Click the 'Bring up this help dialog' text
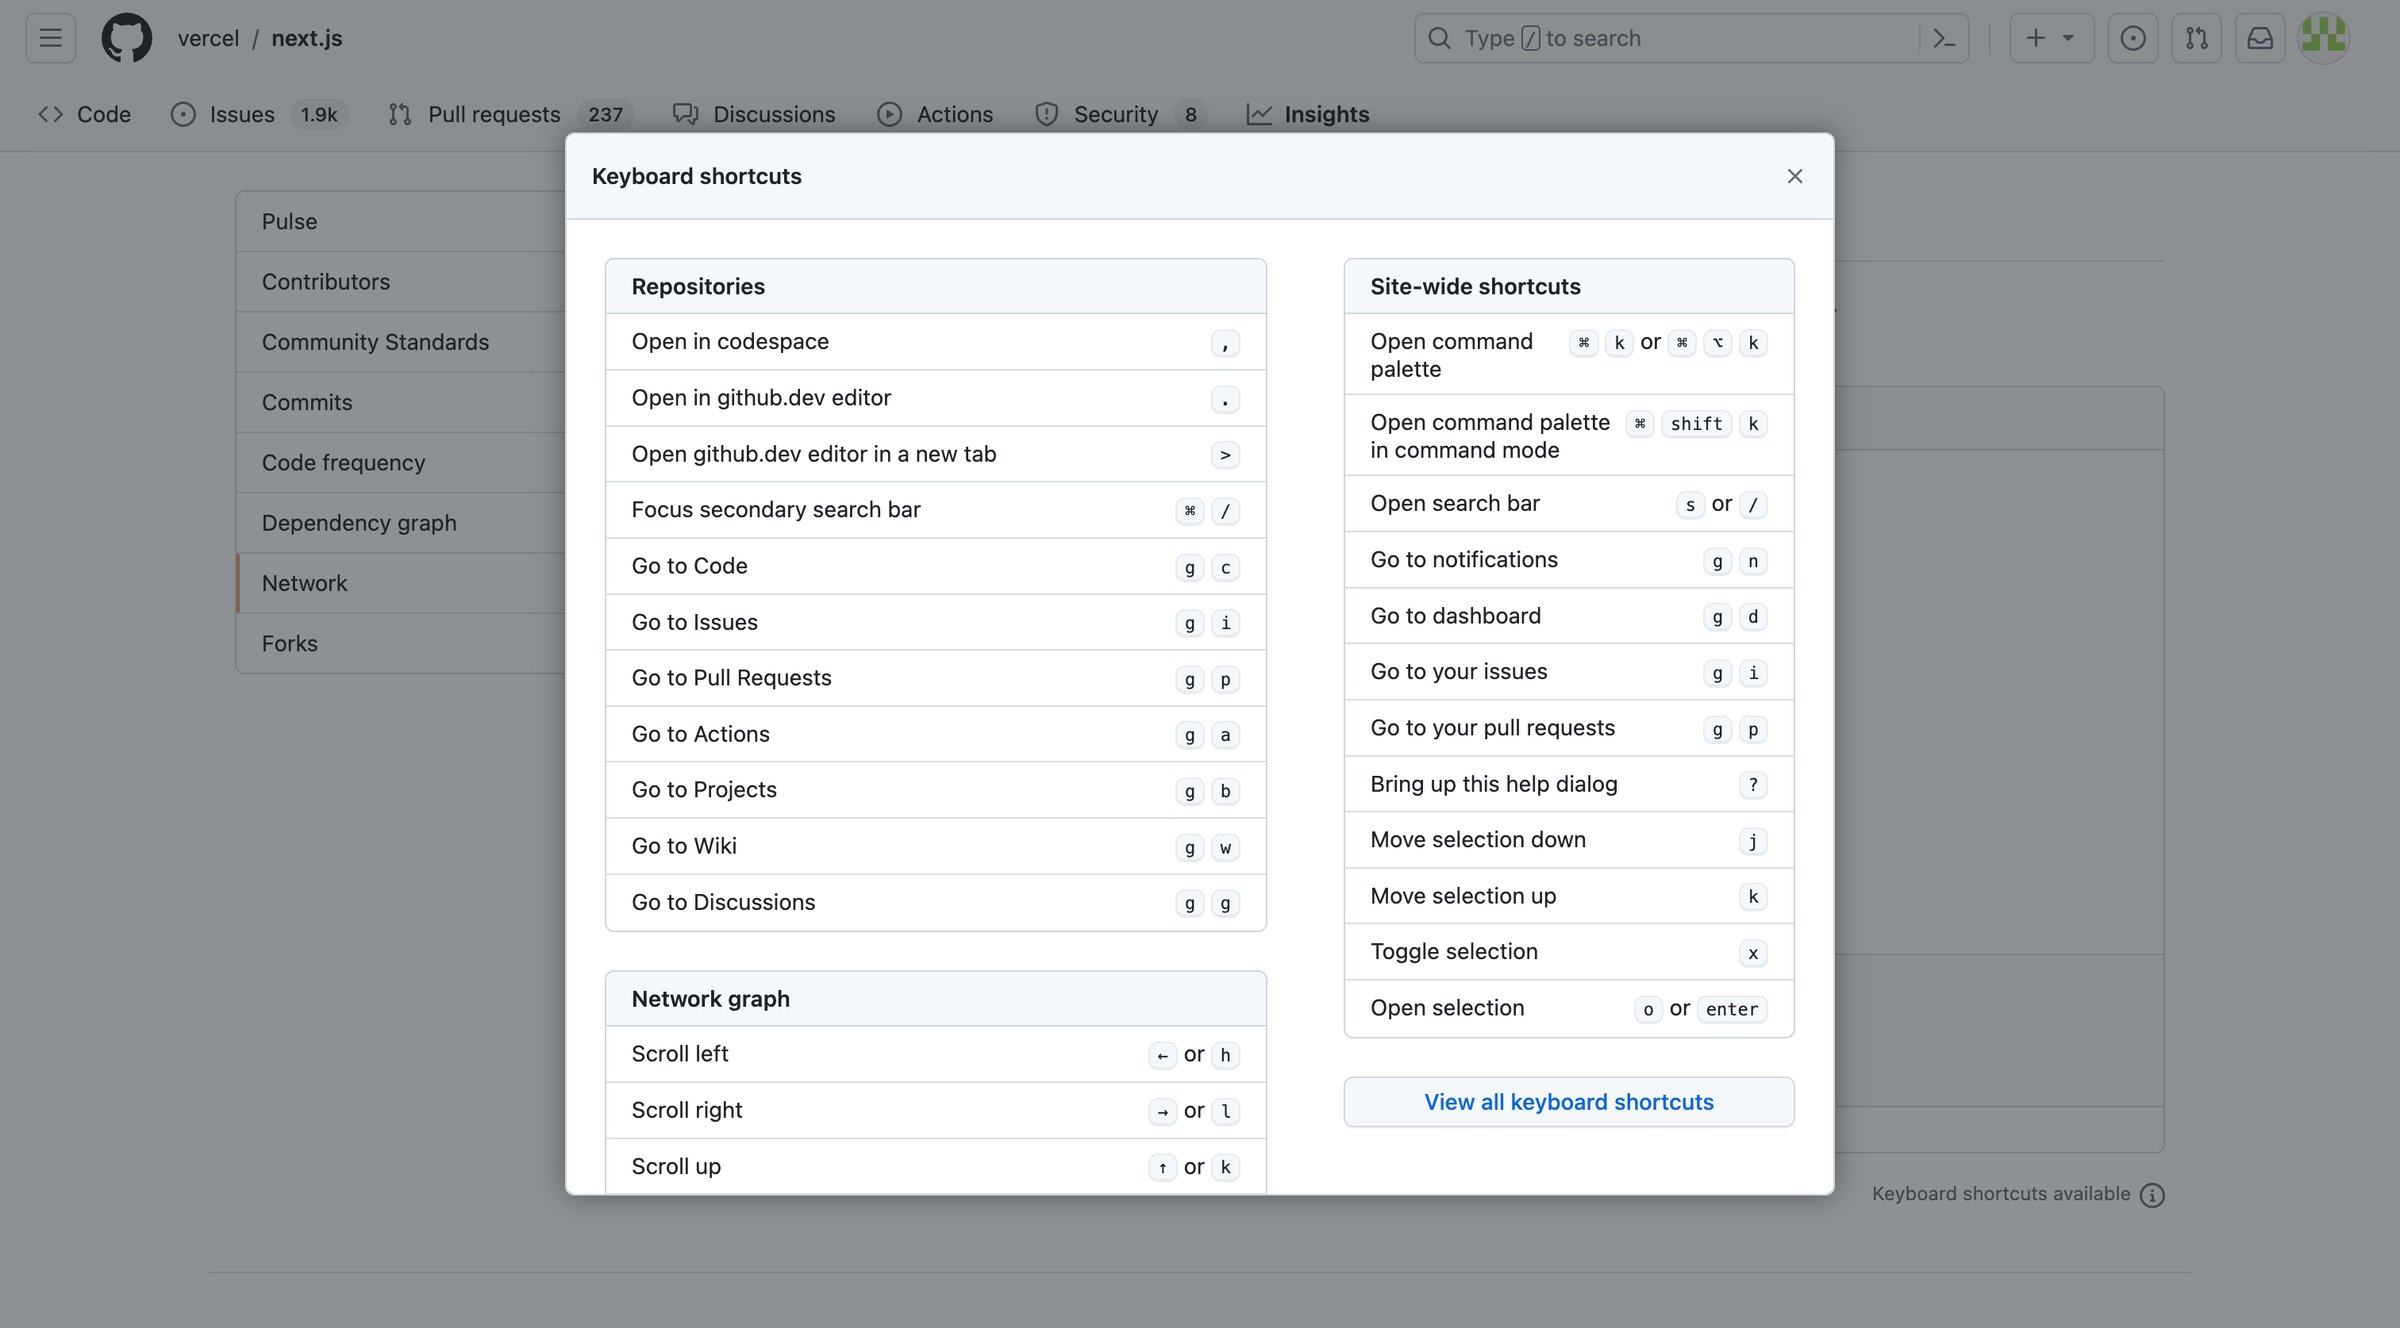 1493,783
